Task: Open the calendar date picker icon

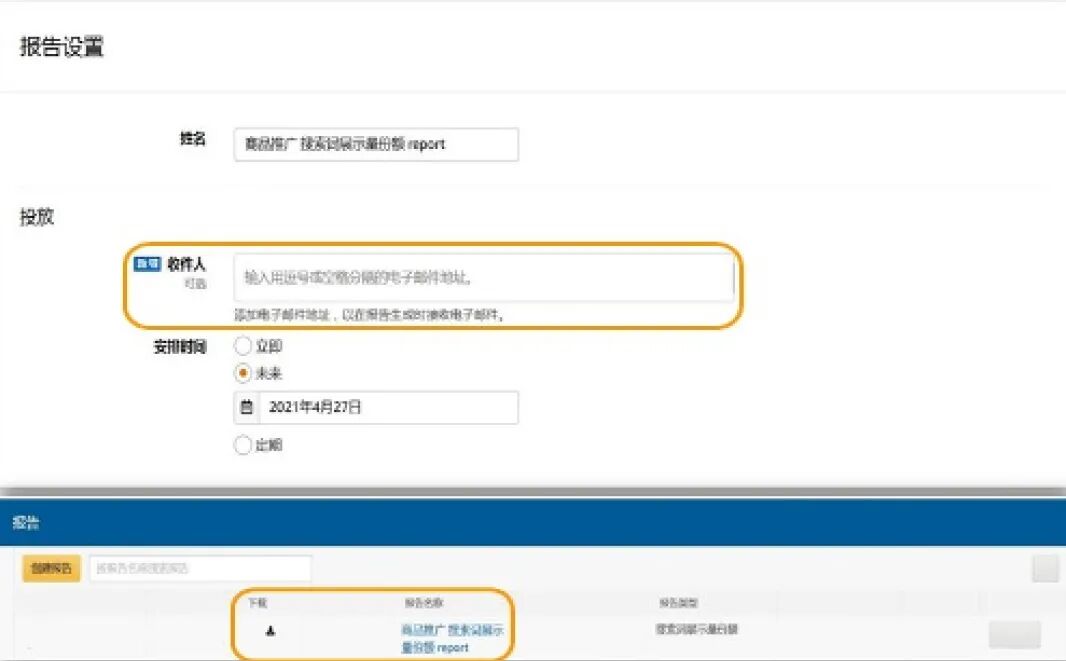Action: [248, 407]
